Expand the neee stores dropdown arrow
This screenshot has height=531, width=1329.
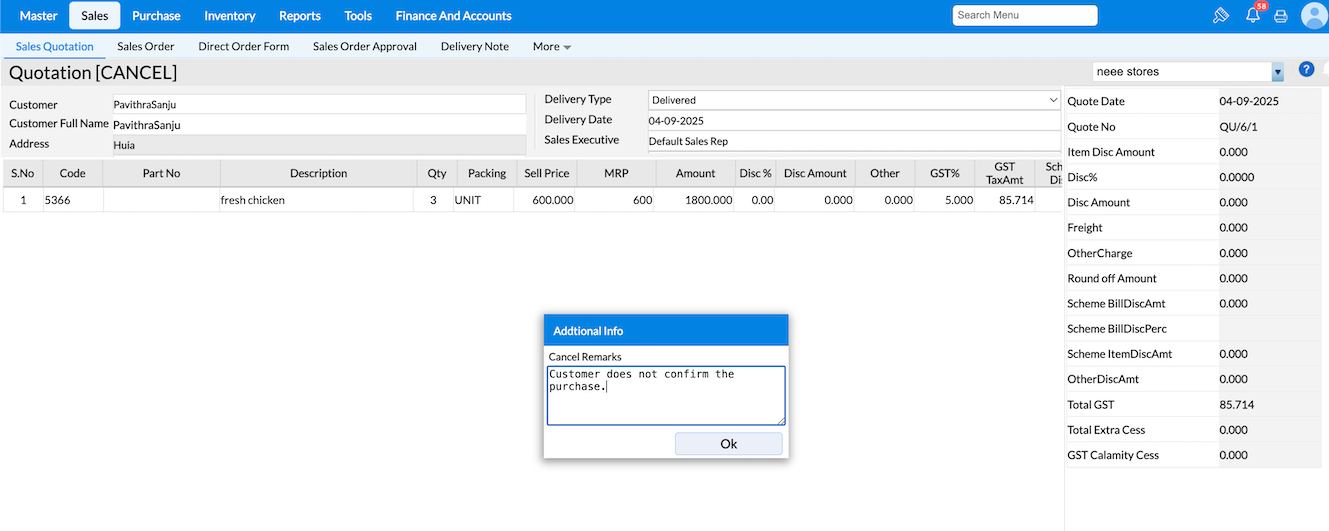coord(1277,72)
